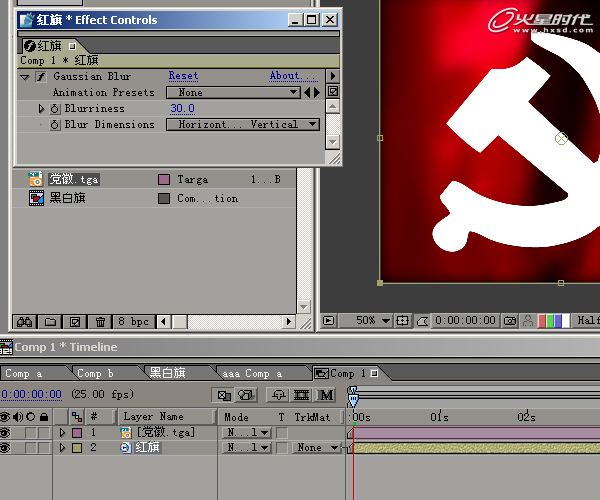Go to previous animation preset arrow
600x500 pixels.
tap(307, 93)
